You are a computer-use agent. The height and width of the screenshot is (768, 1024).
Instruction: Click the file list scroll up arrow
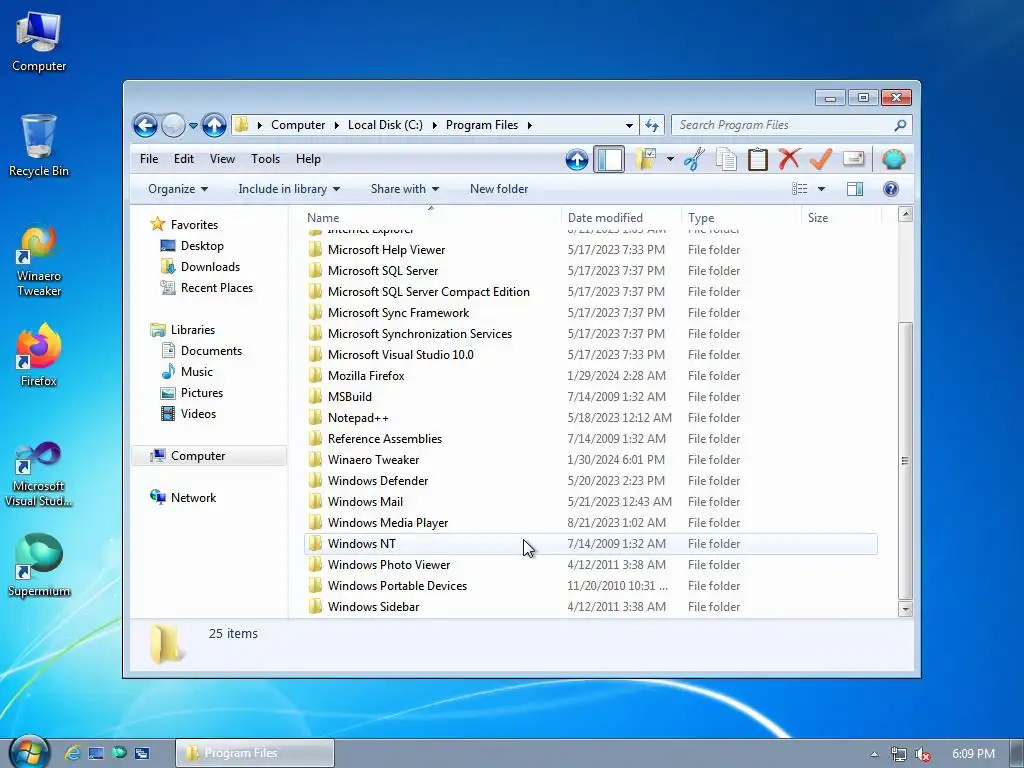[x=905, y=214]
